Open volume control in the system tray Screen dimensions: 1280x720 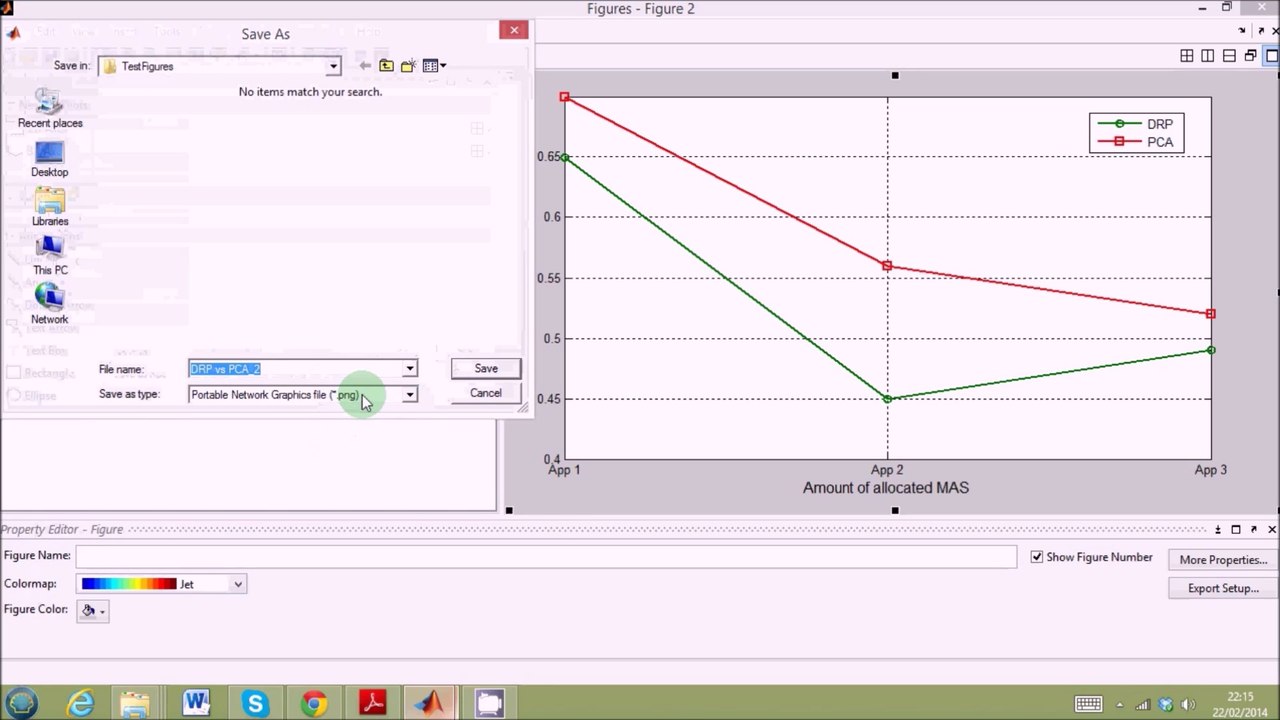pyautogui.click(x=1188, y=704)
